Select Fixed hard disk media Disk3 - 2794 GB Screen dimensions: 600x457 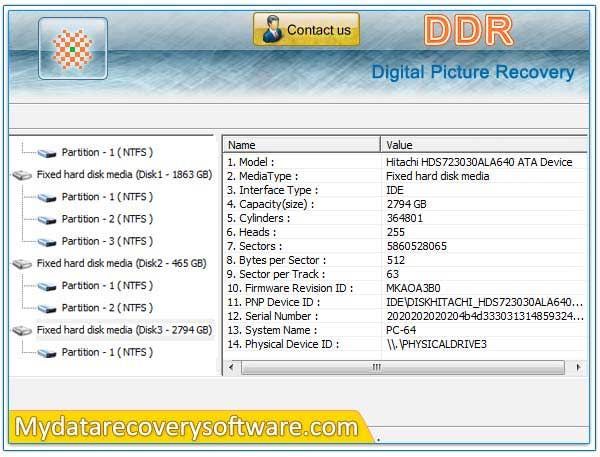pos(123,330)
